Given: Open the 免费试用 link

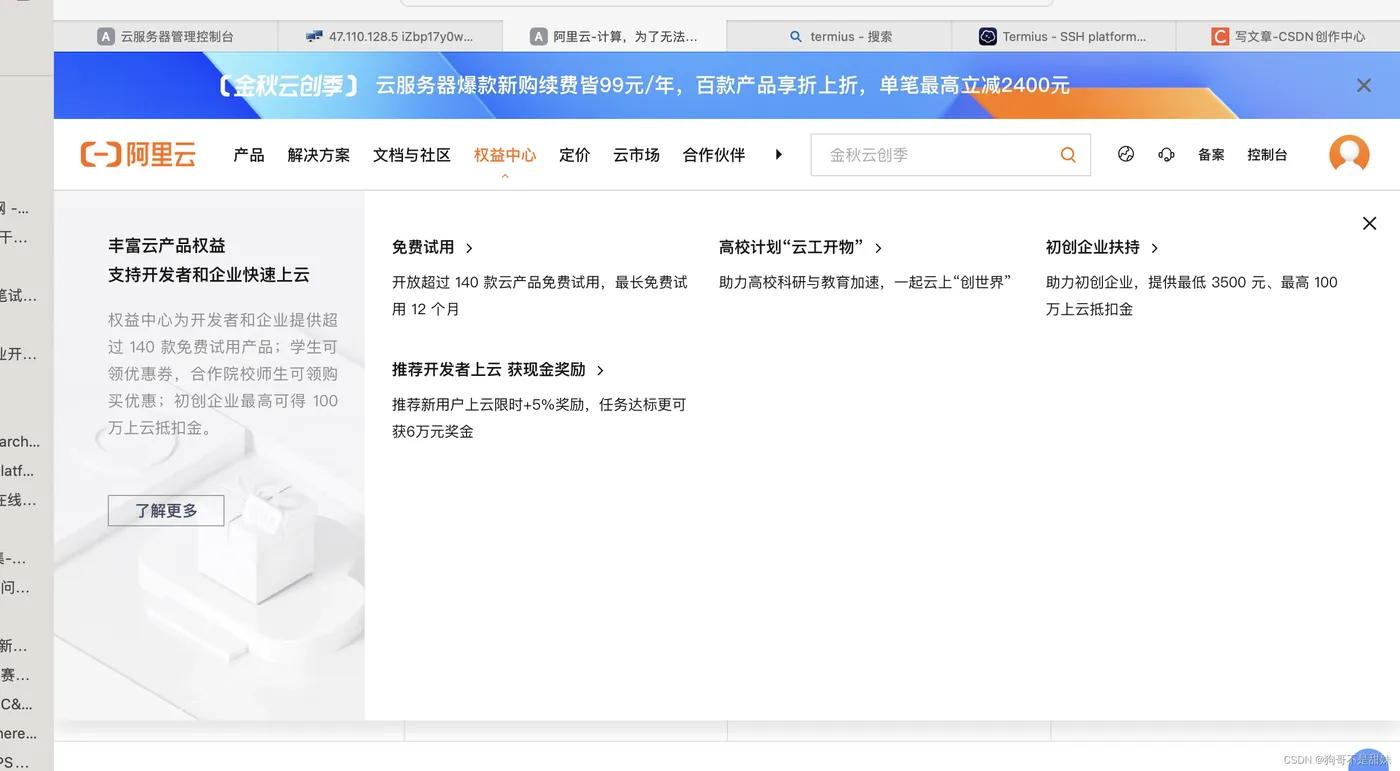Looking at the screenshot, I should click(433, 247).
